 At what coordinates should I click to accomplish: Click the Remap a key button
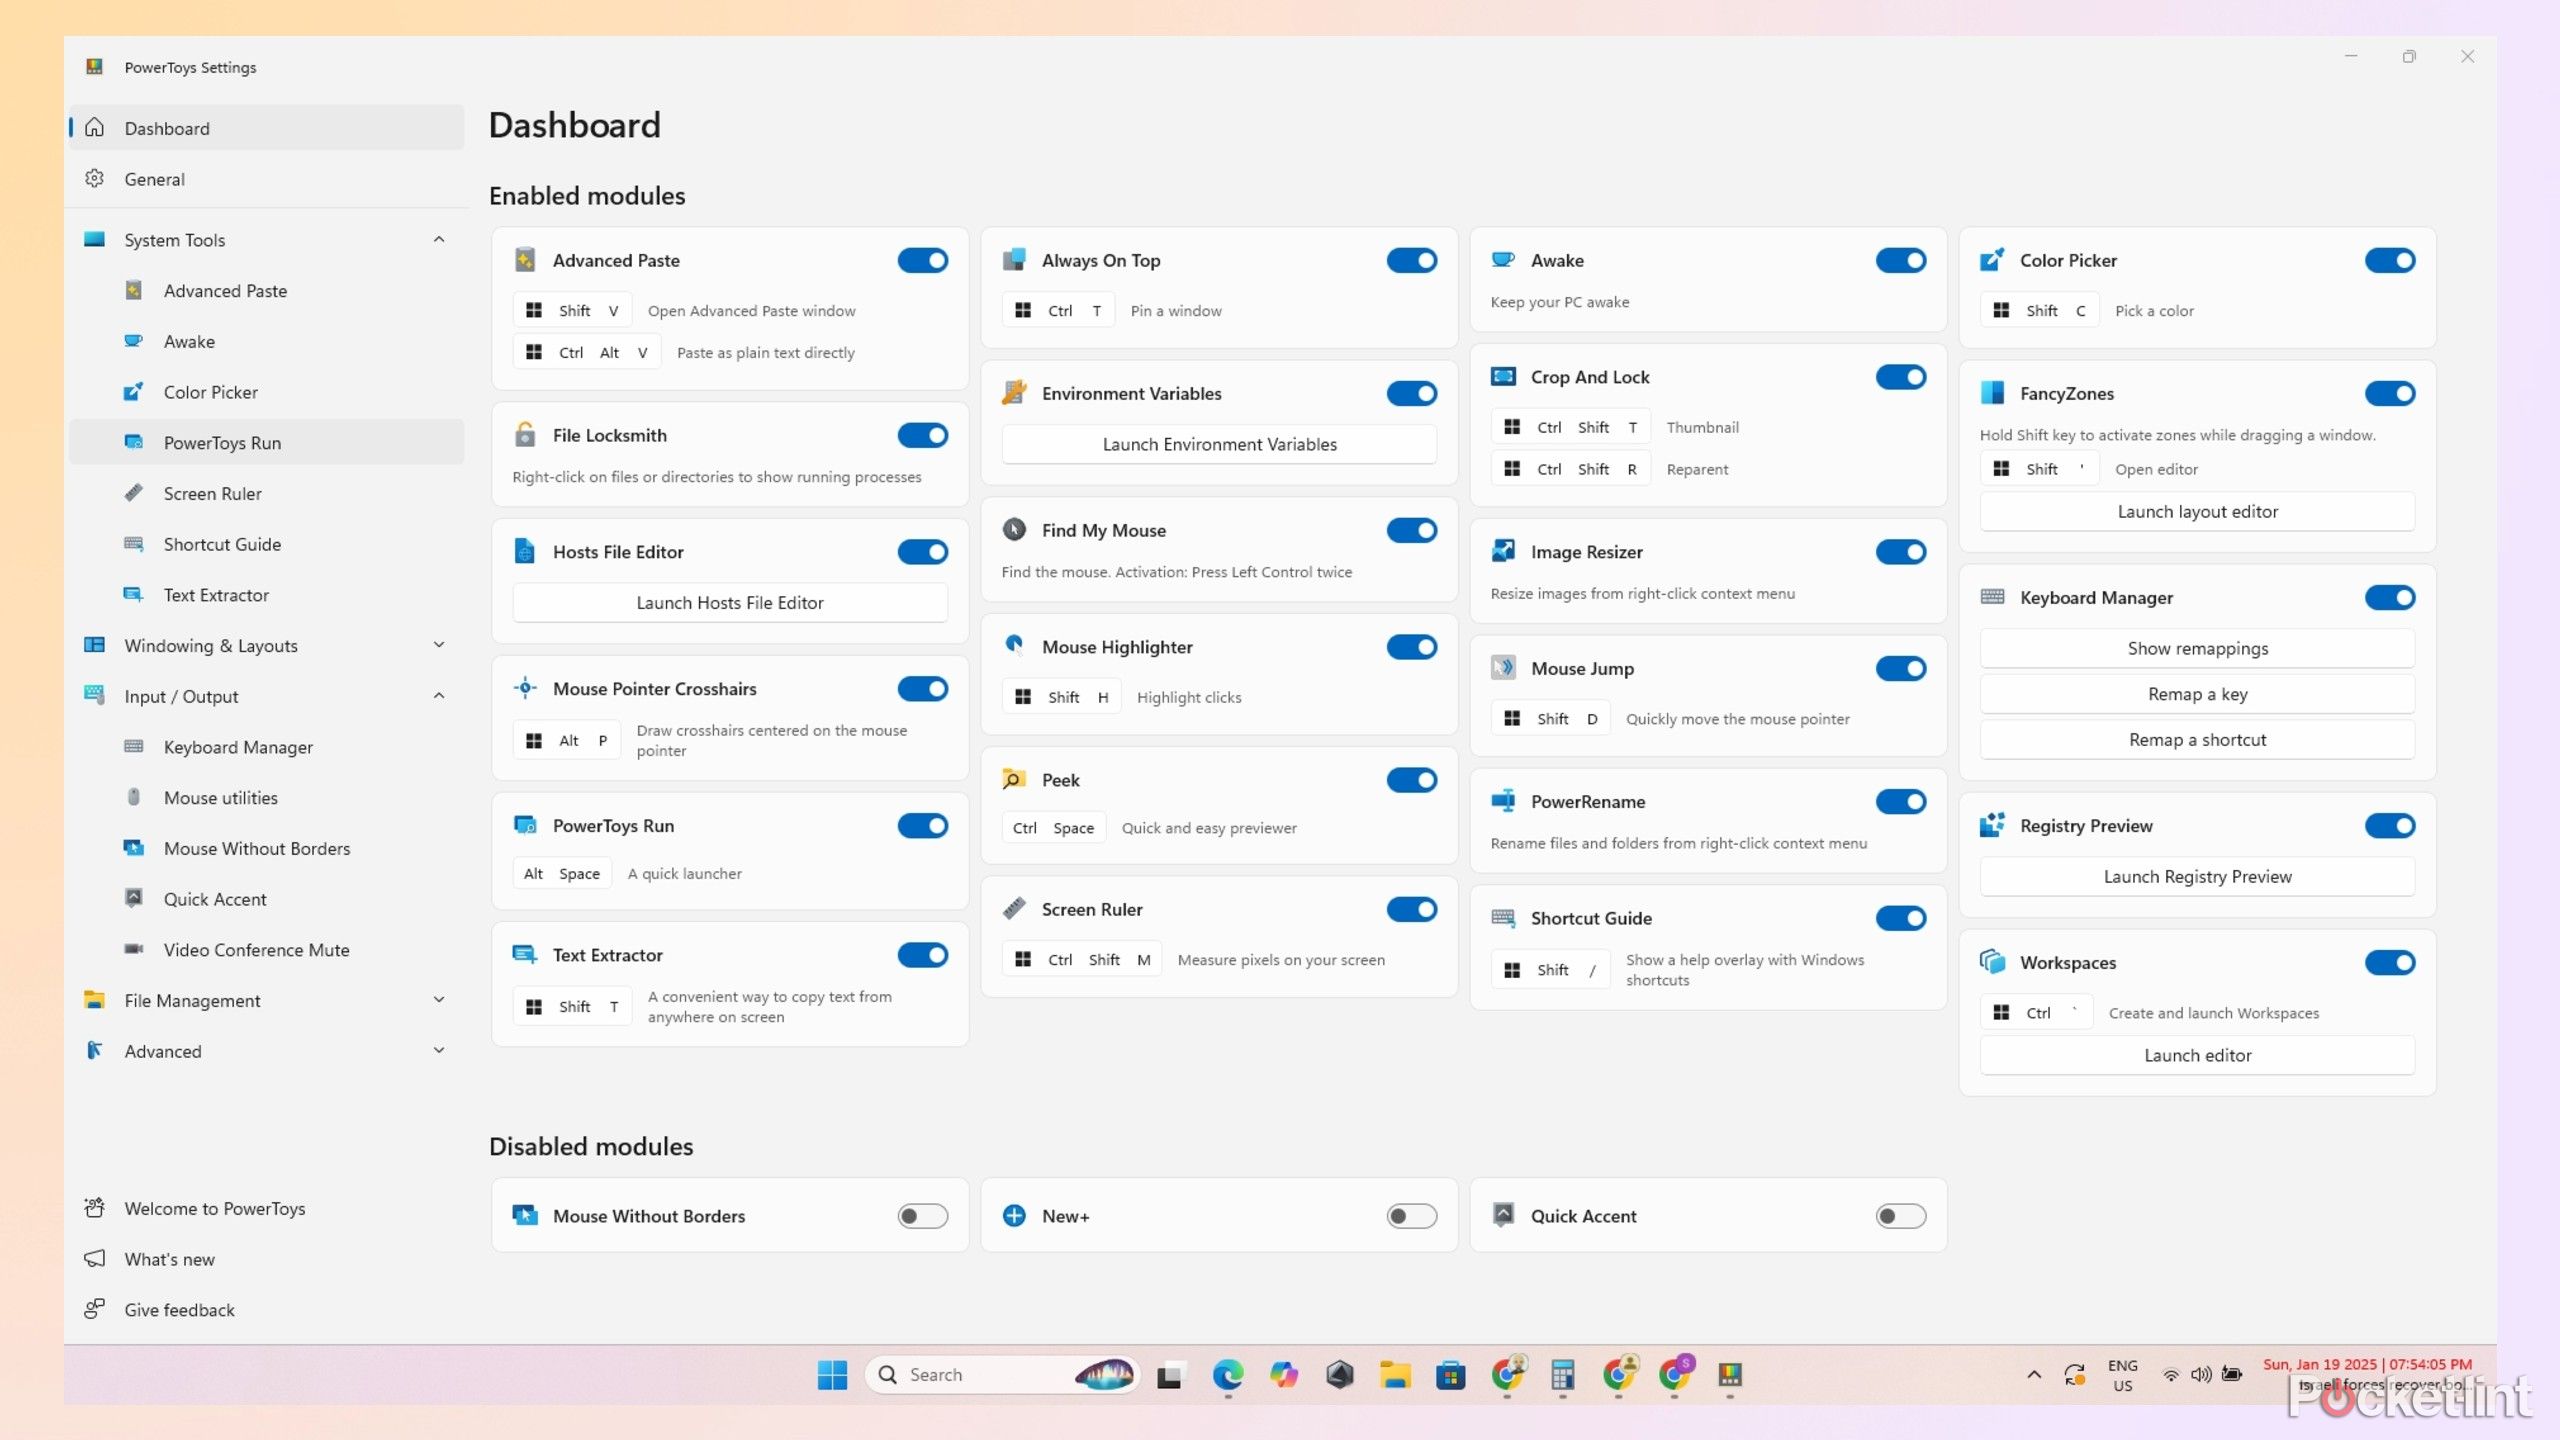2197,694
